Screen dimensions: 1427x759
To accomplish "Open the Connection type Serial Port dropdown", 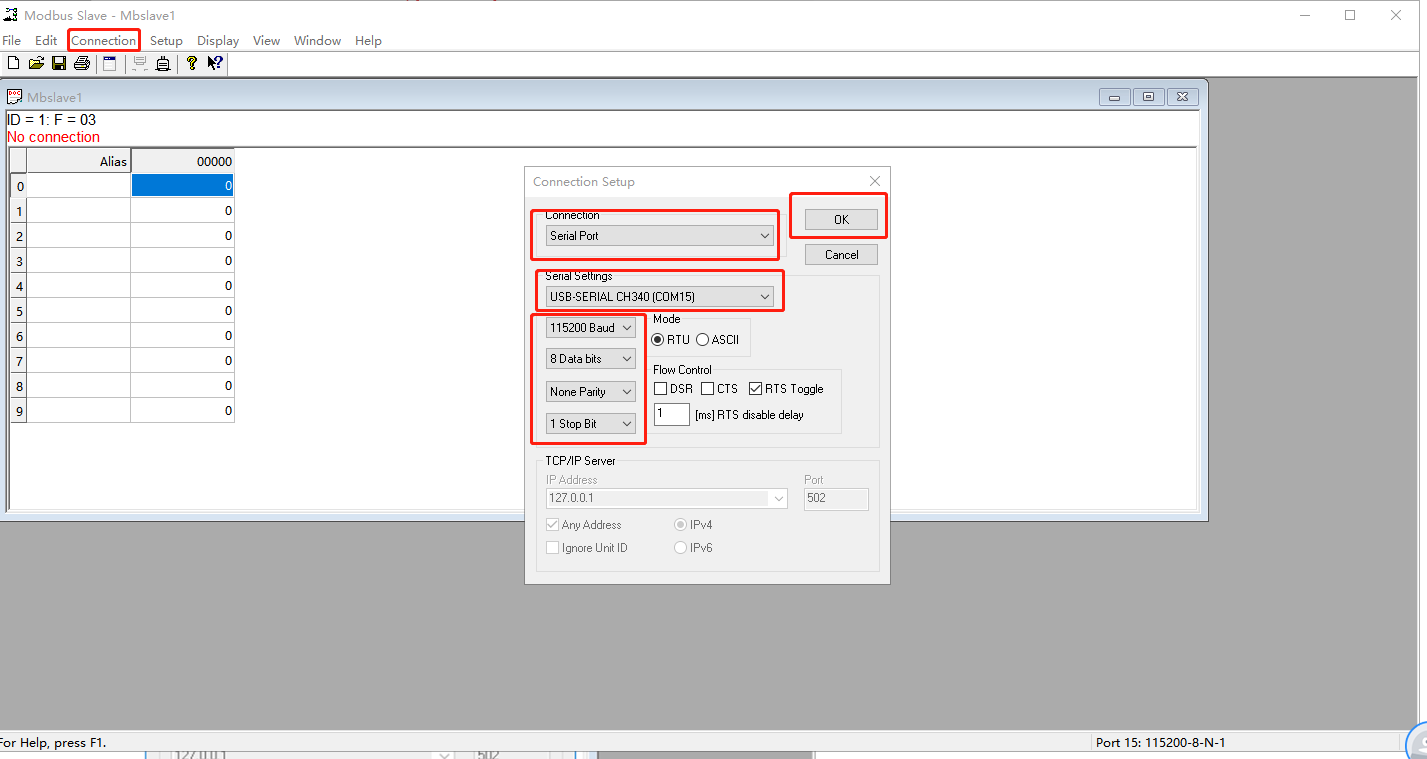I will [x=659, y=236].
